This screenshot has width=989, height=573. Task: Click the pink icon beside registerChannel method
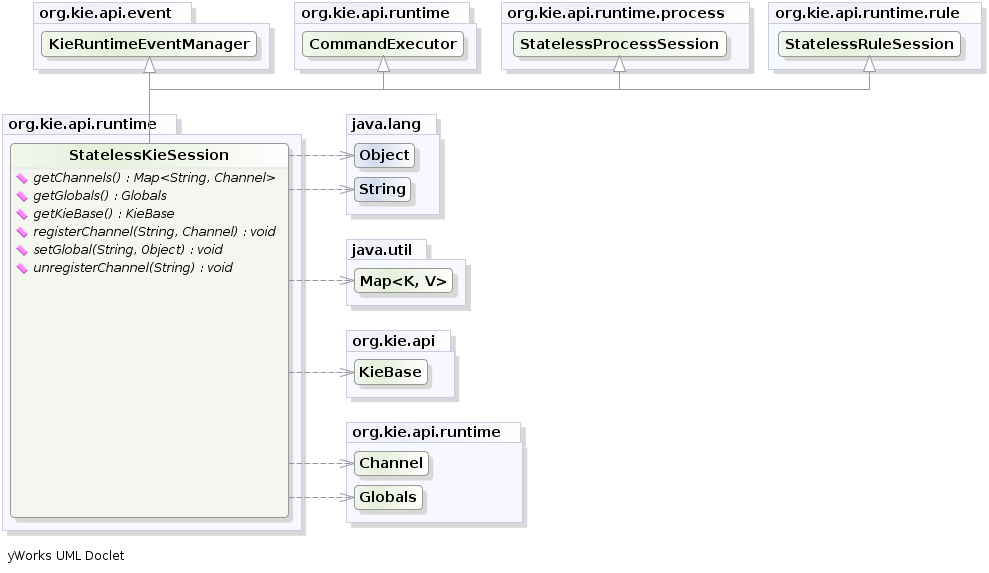(22, 232)
